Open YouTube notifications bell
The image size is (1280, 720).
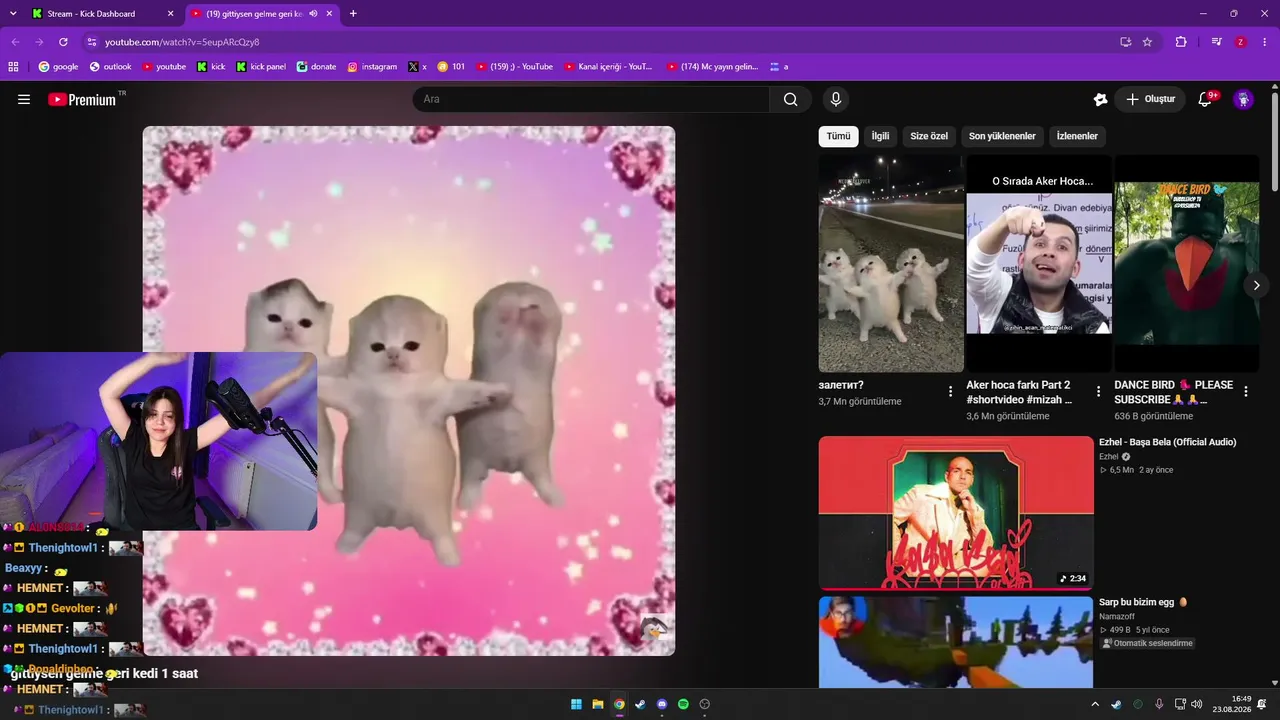[x=1206, y=99]
